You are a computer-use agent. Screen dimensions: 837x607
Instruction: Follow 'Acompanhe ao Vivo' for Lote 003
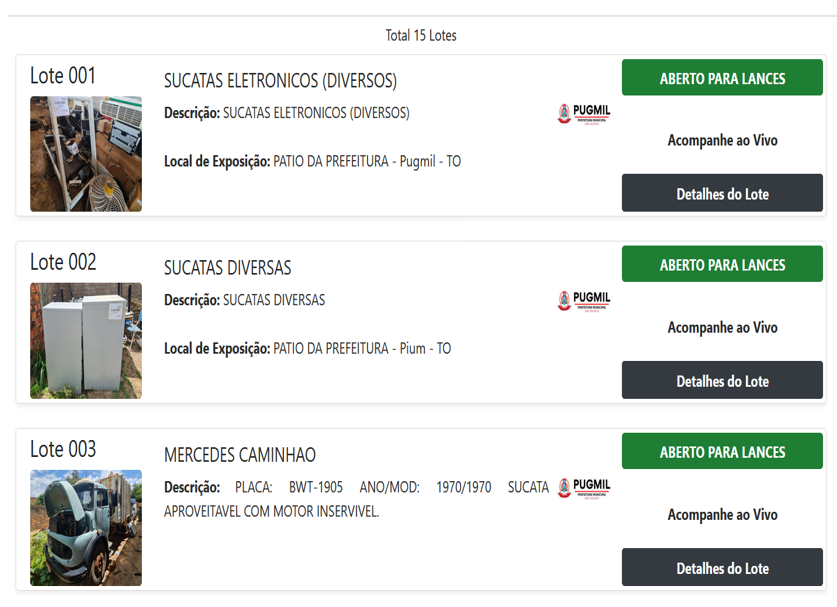[722, 514]
